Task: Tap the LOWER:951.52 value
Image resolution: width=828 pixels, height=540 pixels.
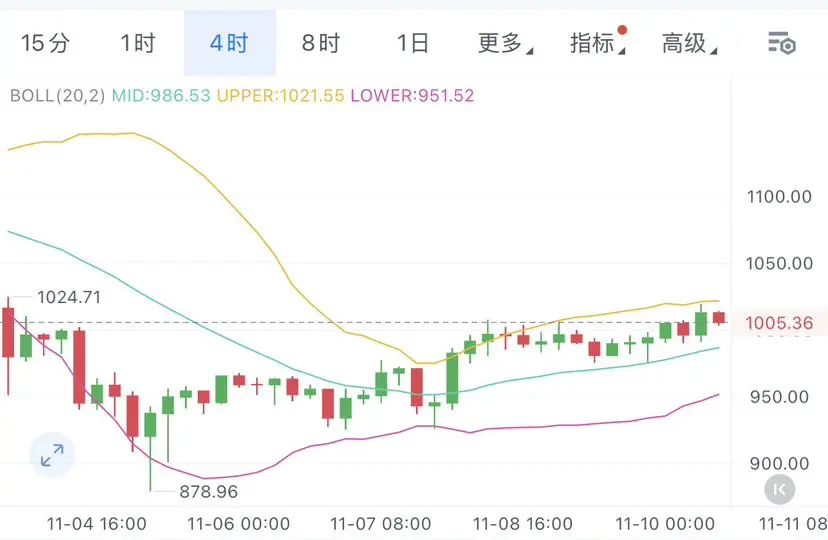Action: (412, 96)
